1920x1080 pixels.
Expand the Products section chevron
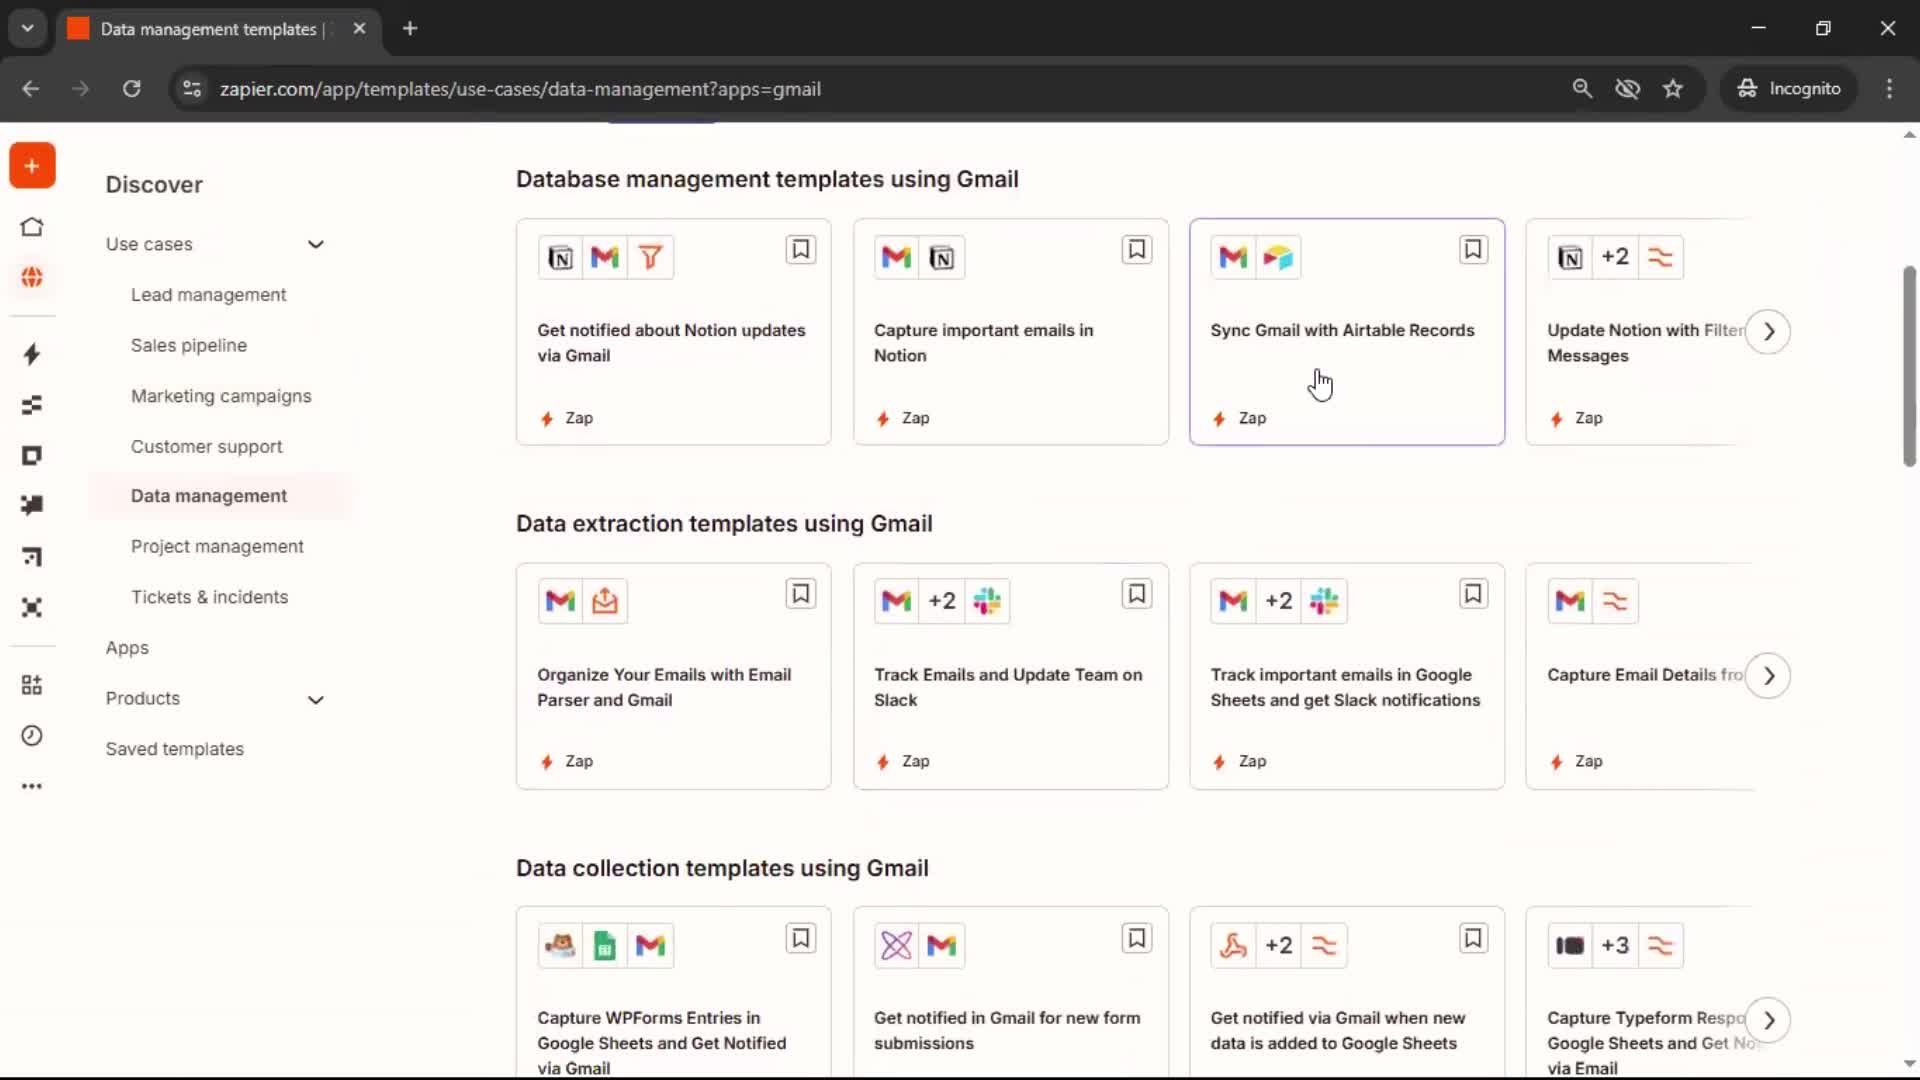[316, 700]
